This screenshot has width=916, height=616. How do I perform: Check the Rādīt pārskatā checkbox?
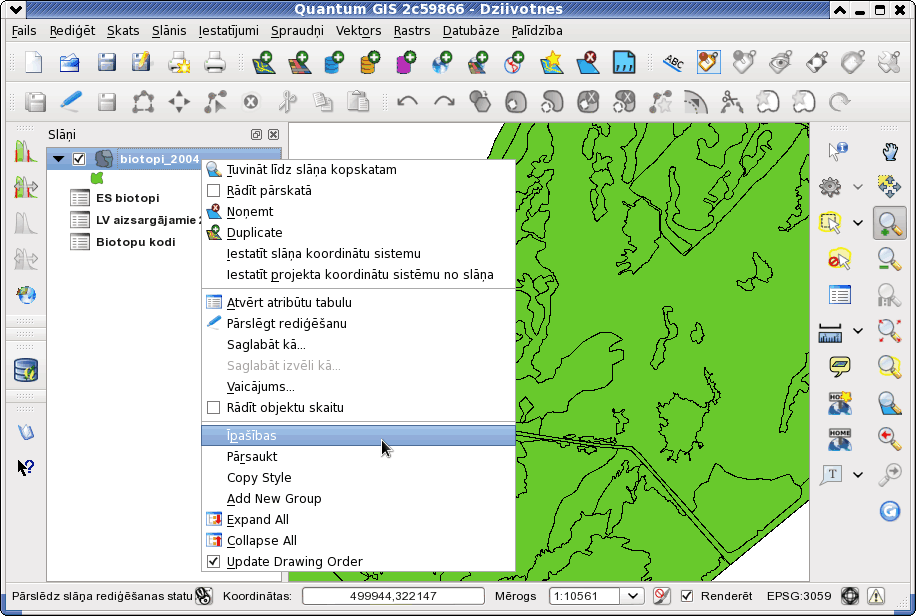(x=214, y=191)
